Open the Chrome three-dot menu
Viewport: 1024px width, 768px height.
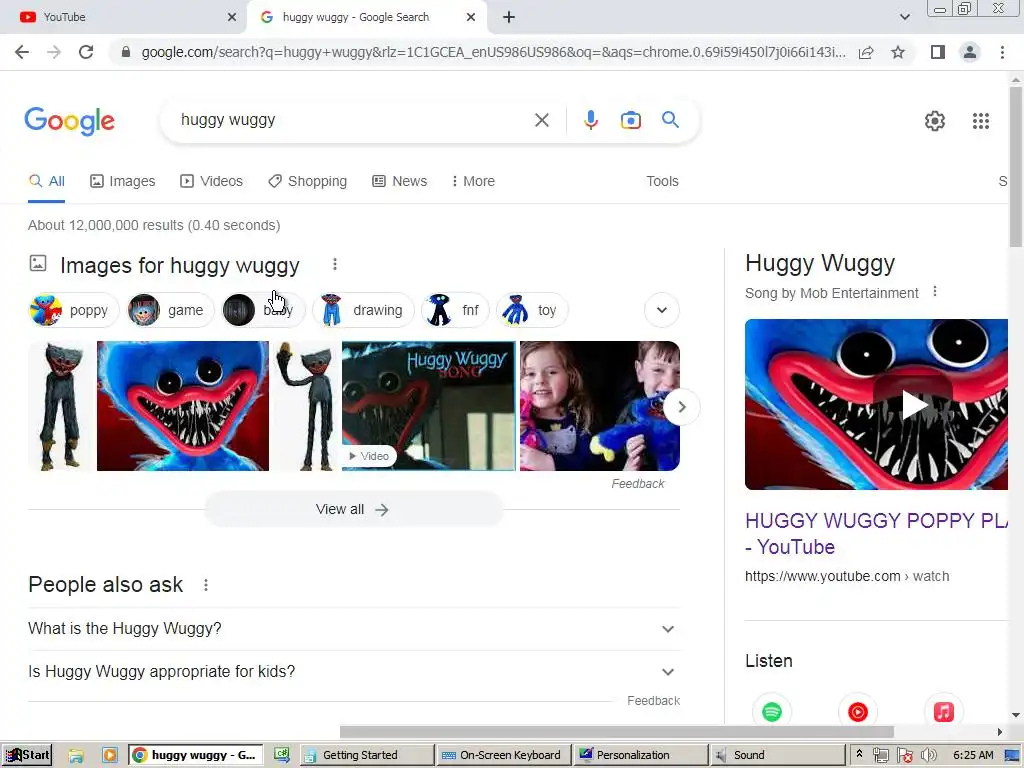click(1002, 52)
